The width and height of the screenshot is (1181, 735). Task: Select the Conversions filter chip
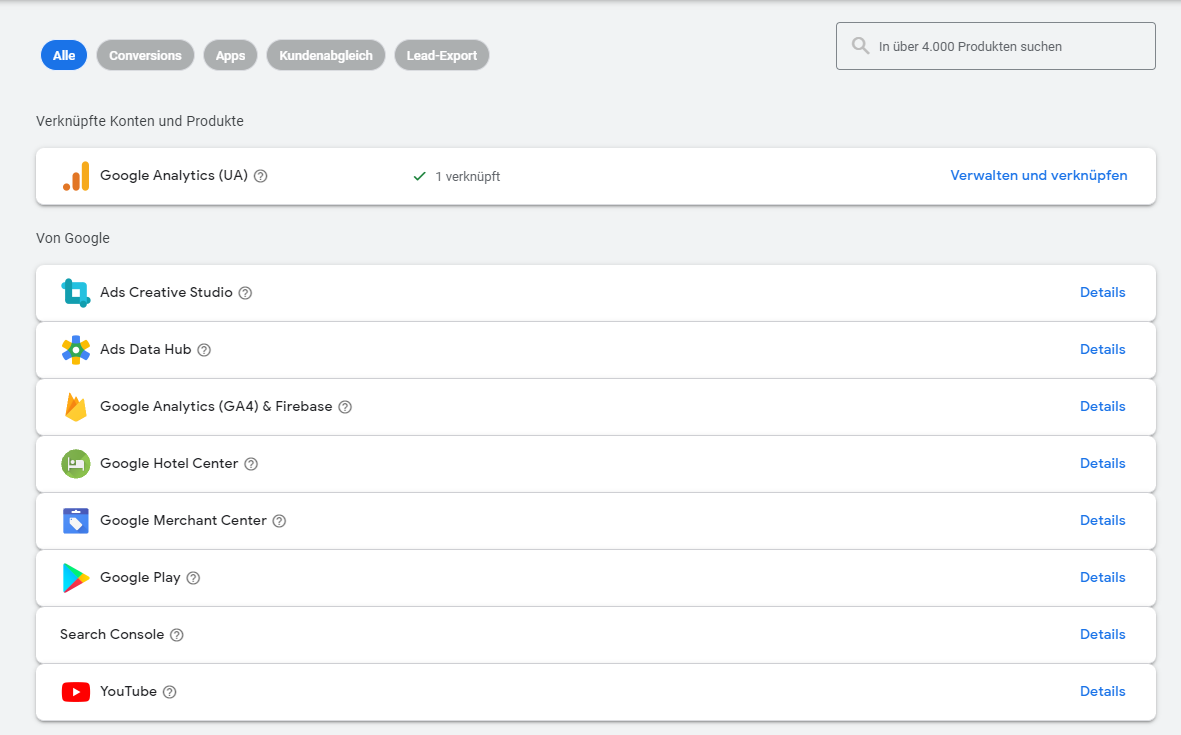[x=145, y=55]
